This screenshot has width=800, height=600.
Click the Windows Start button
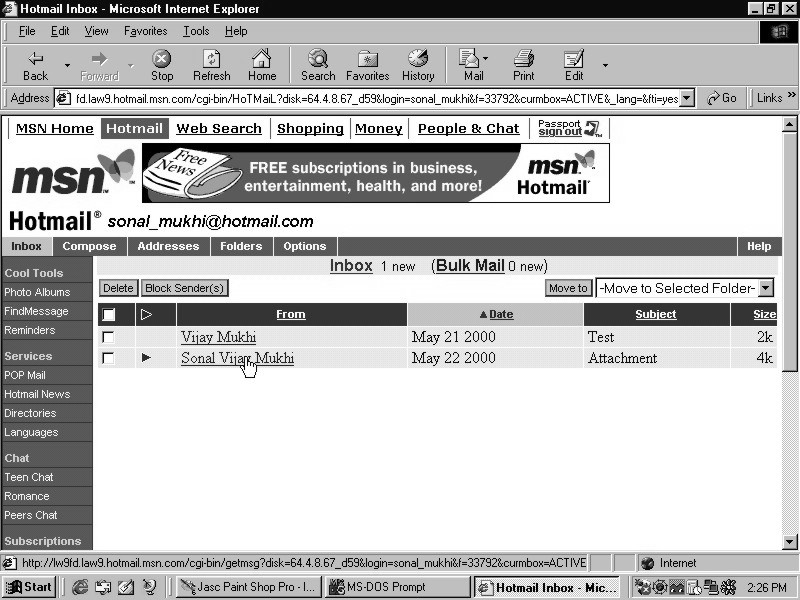pyautogui.click(x=30, y=587)
